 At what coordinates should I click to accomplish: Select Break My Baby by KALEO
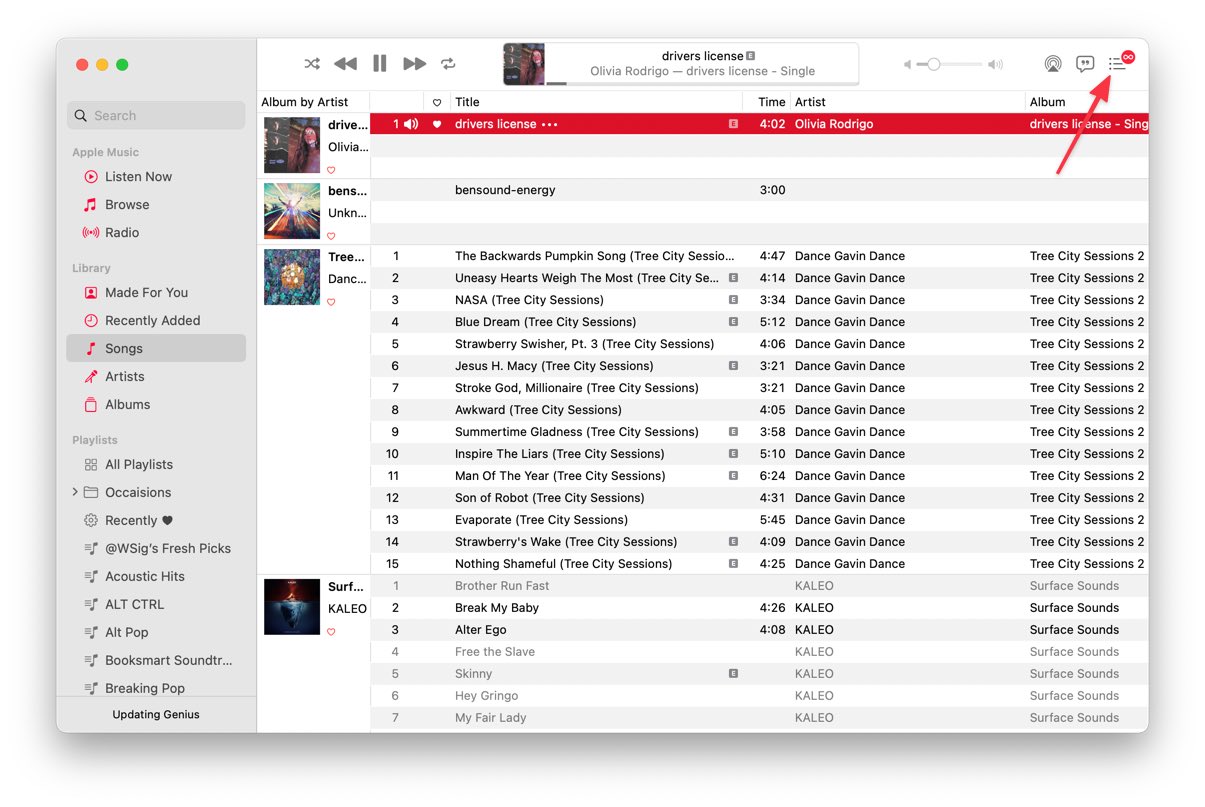759,608
